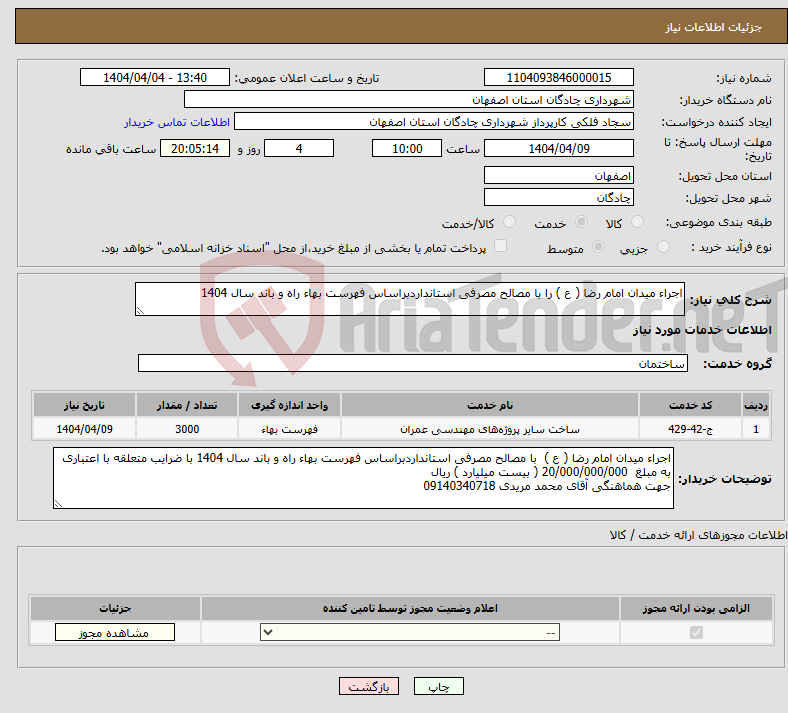Click the اطلاعات خدمات مورد نیاز heading
Screen dimensions: 788x713
[702, 330]
